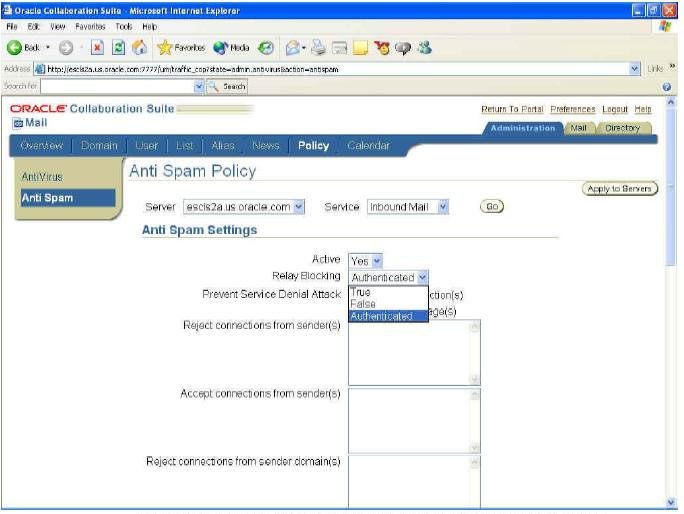Open the Overview navigation tab
Viewport: 684px width, 514px height.
pos(41,146)
